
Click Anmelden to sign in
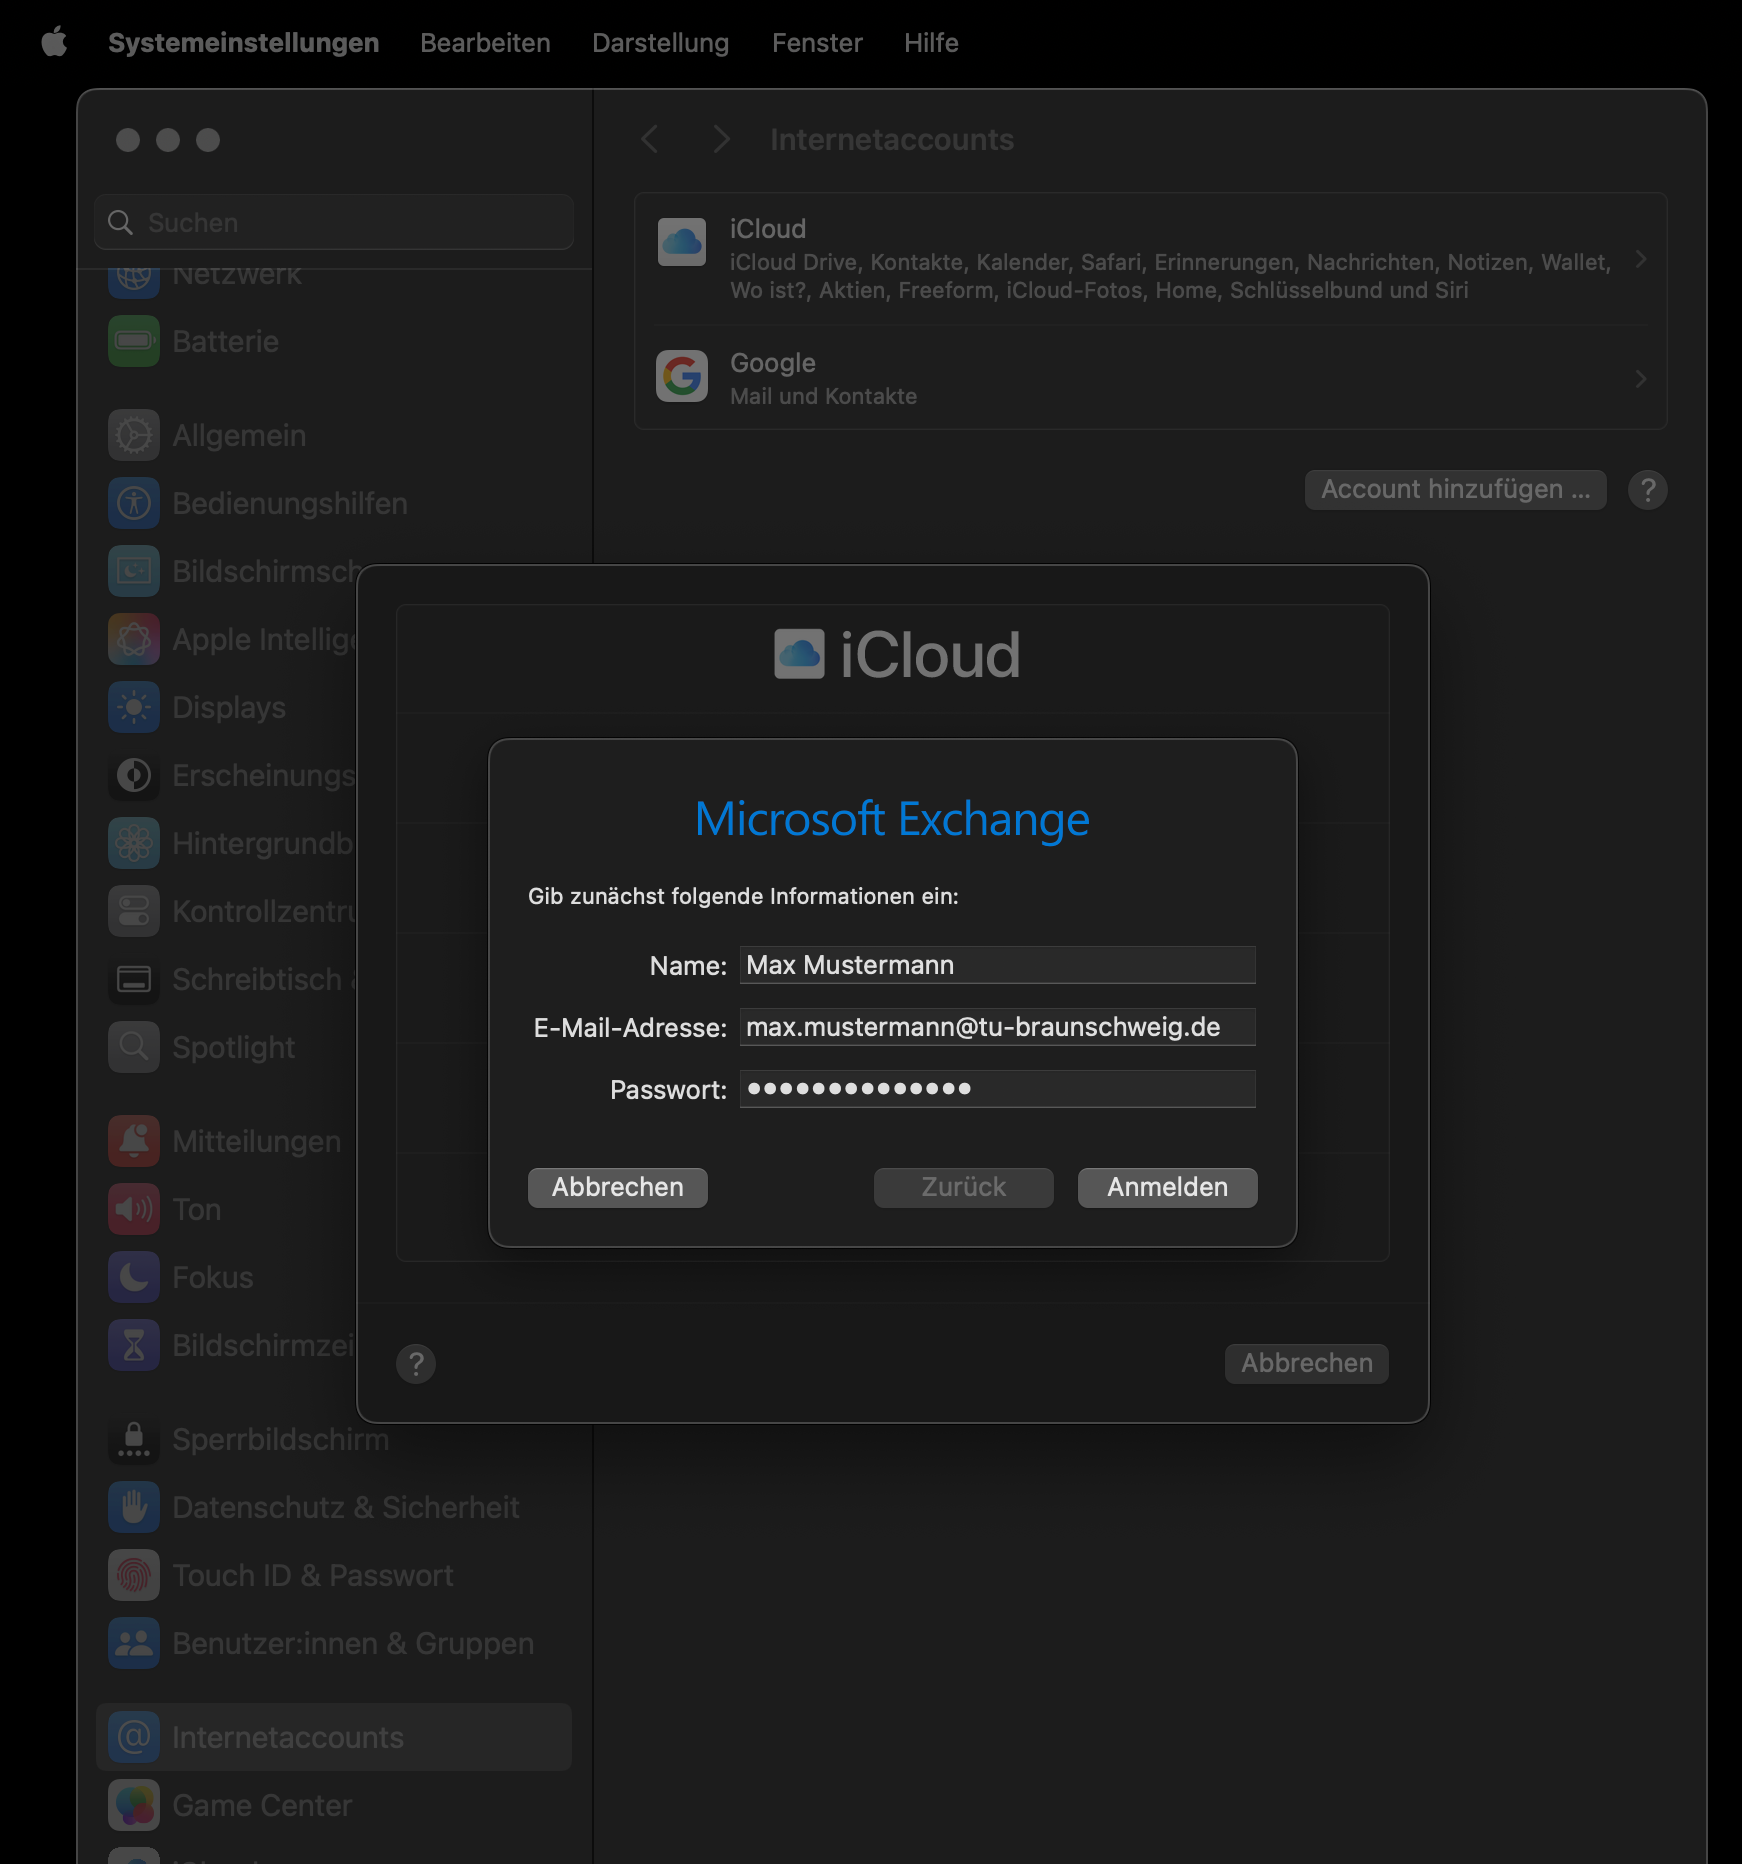tap(1167, 1187)
